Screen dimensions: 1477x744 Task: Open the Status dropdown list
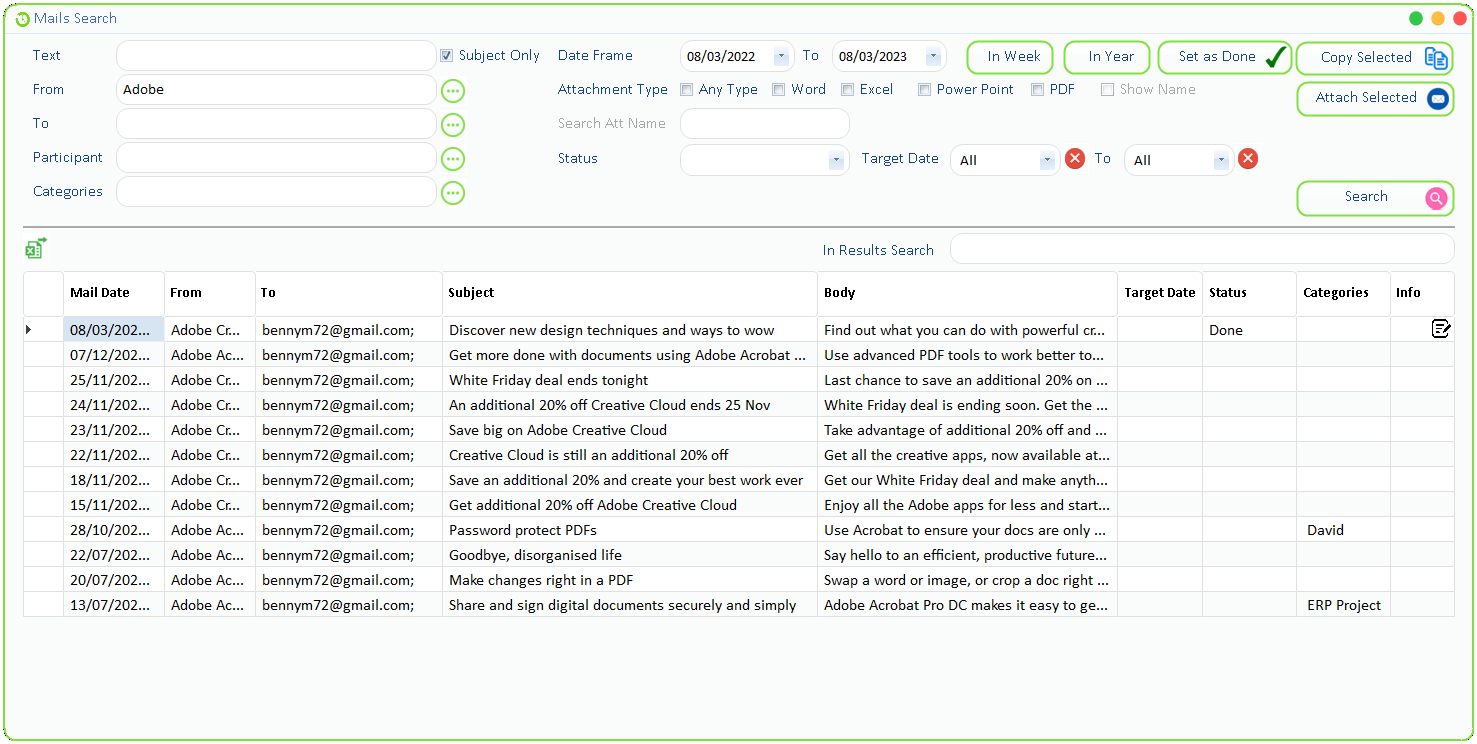[837, 158]
